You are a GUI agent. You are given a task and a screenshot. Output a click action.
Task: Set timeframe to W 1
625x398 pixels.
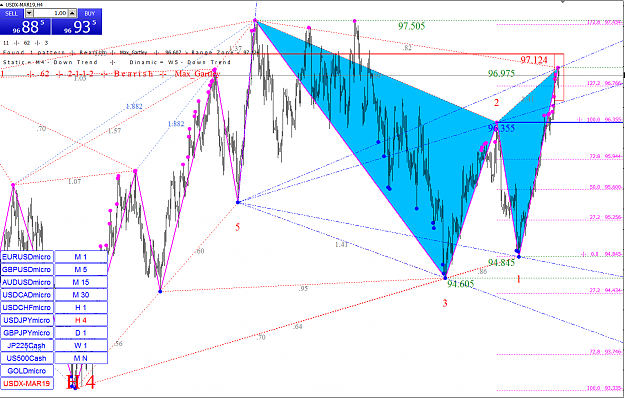tap(81, 346)
